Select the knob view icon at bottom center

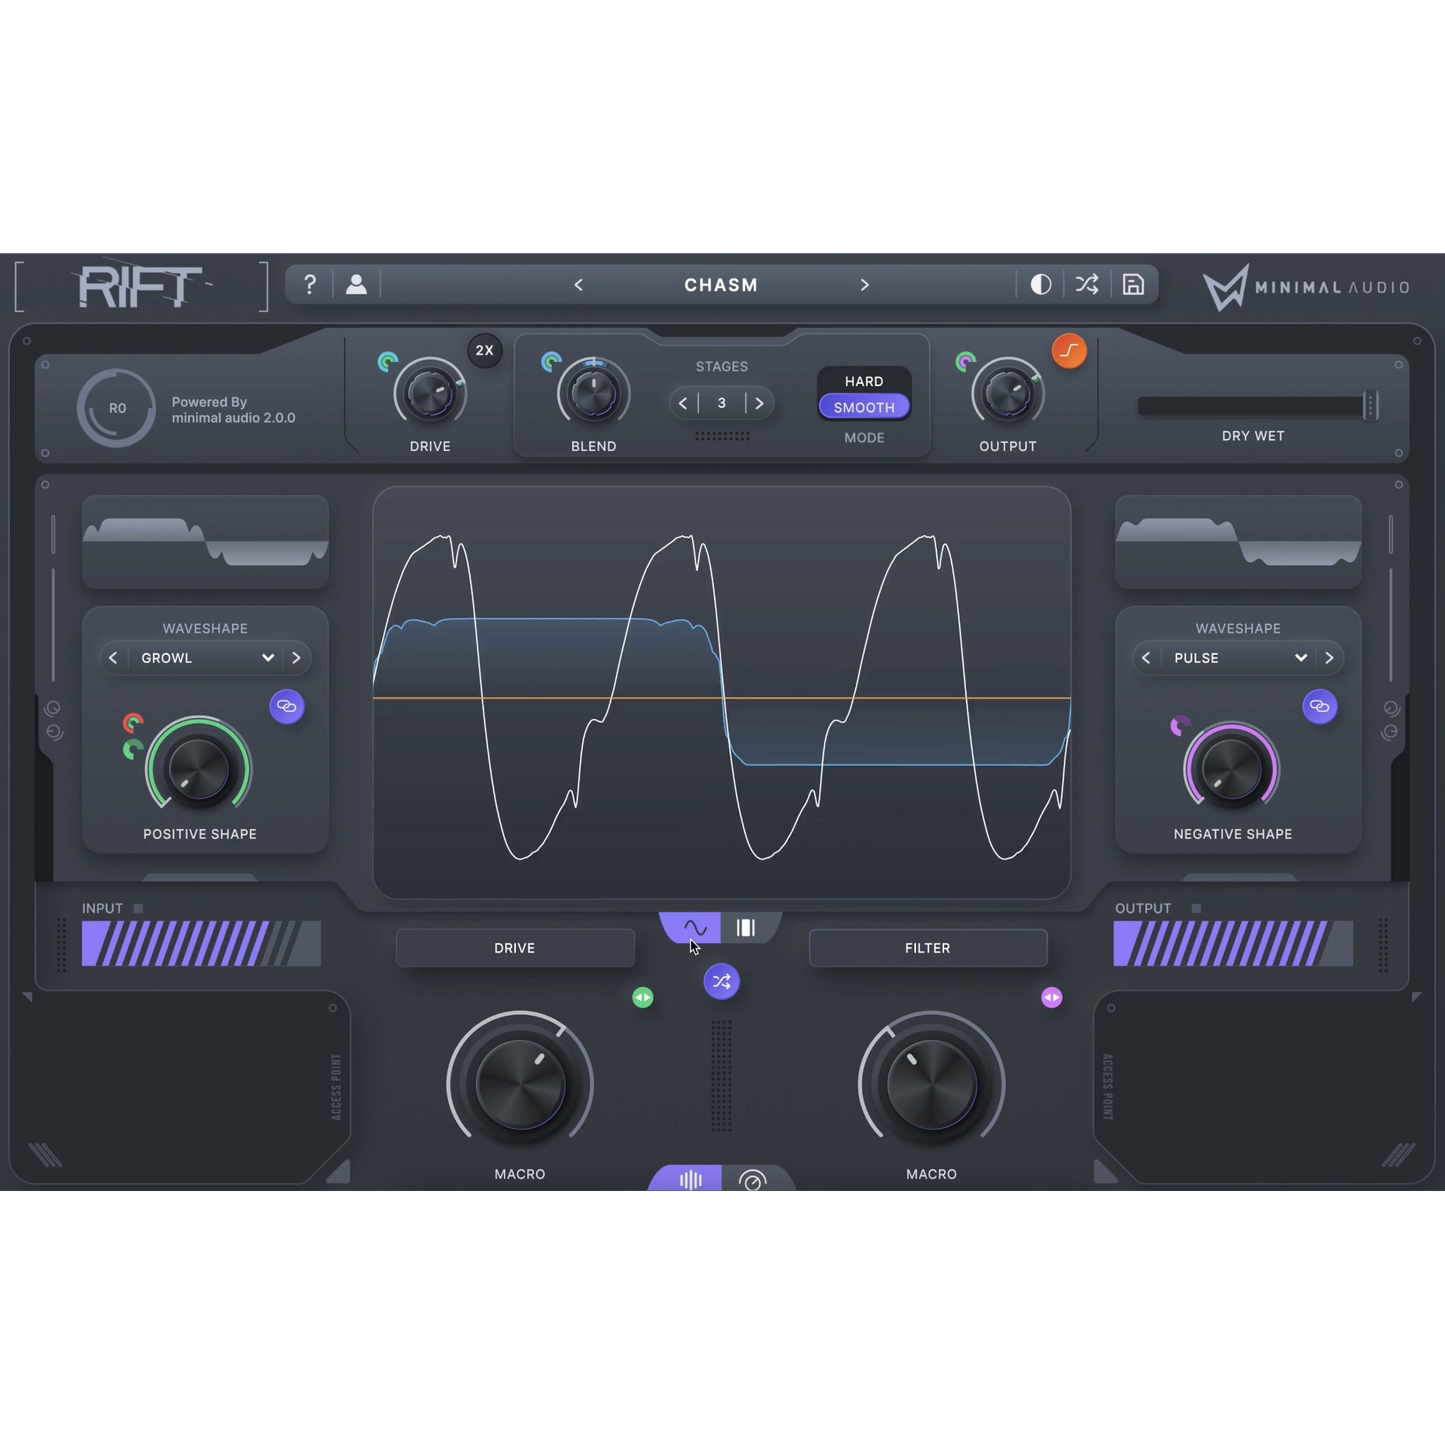coord(754,1180)
